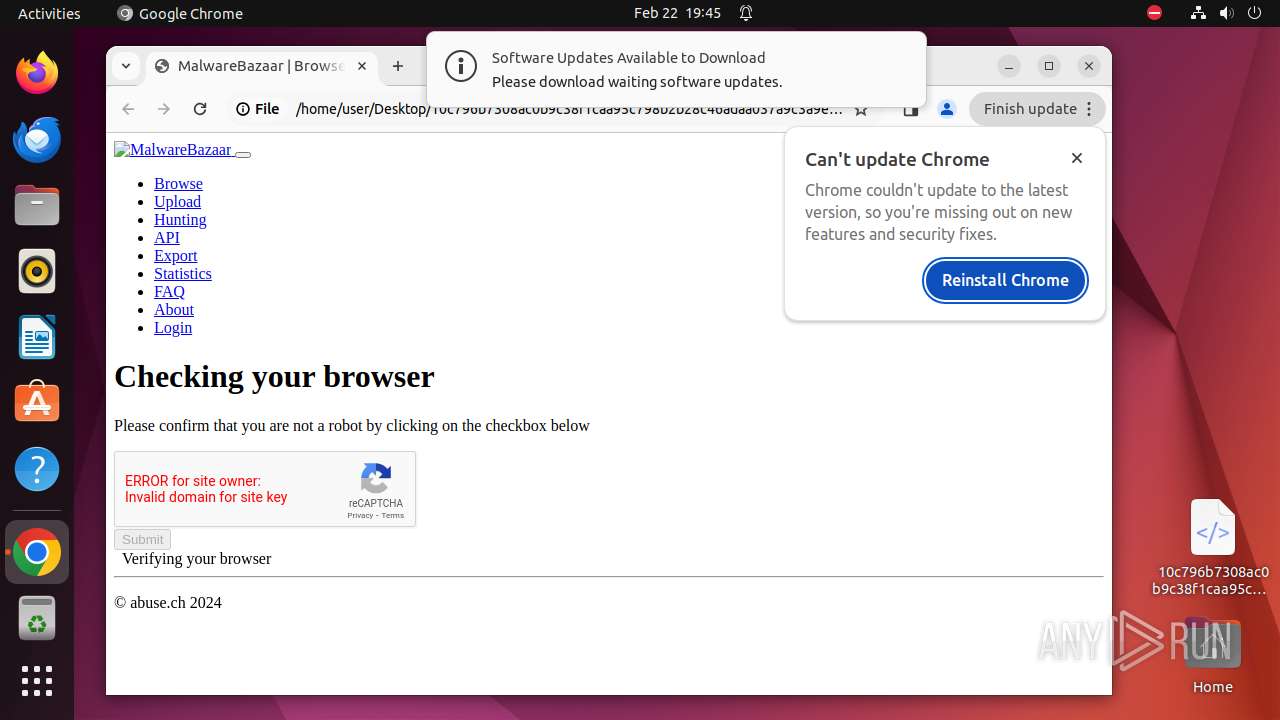The image size is (1280, 720).
Task: Open the notification bell in top bar
Action: 746,13
